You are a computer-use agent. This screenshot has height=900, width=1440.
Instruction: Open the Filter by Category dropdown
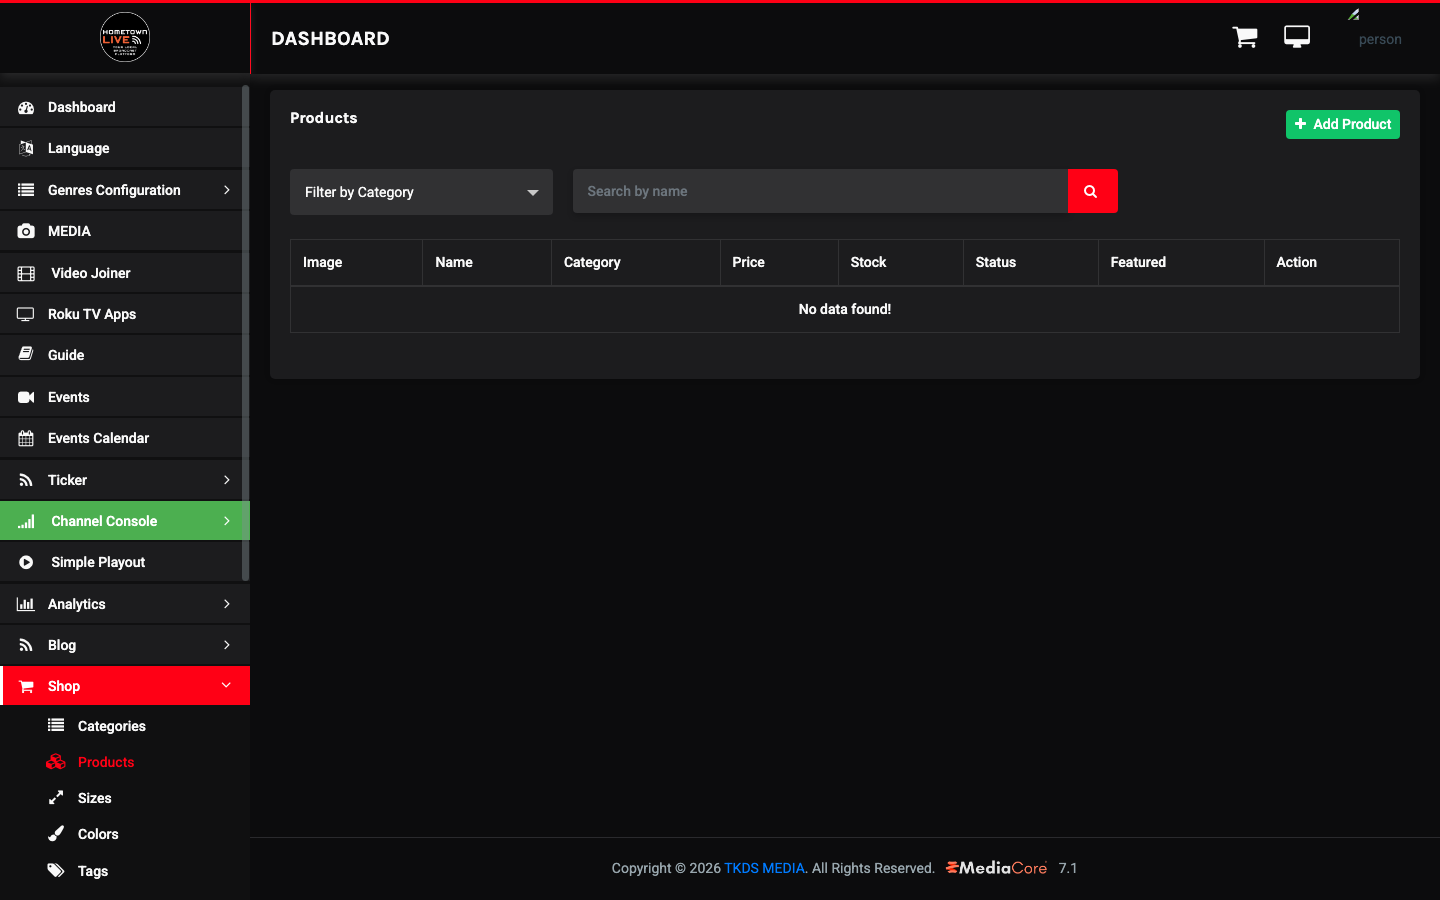[x=421, y=192]
